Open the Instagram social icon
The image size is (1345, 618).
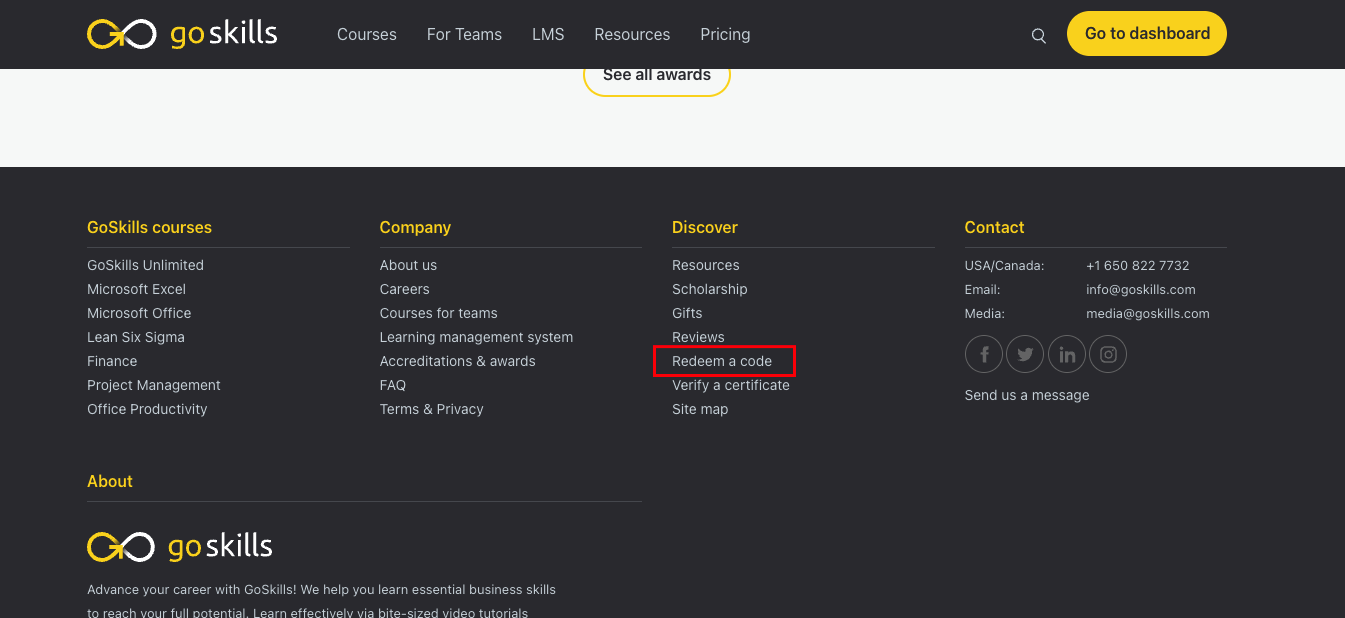pos(1108,354)
